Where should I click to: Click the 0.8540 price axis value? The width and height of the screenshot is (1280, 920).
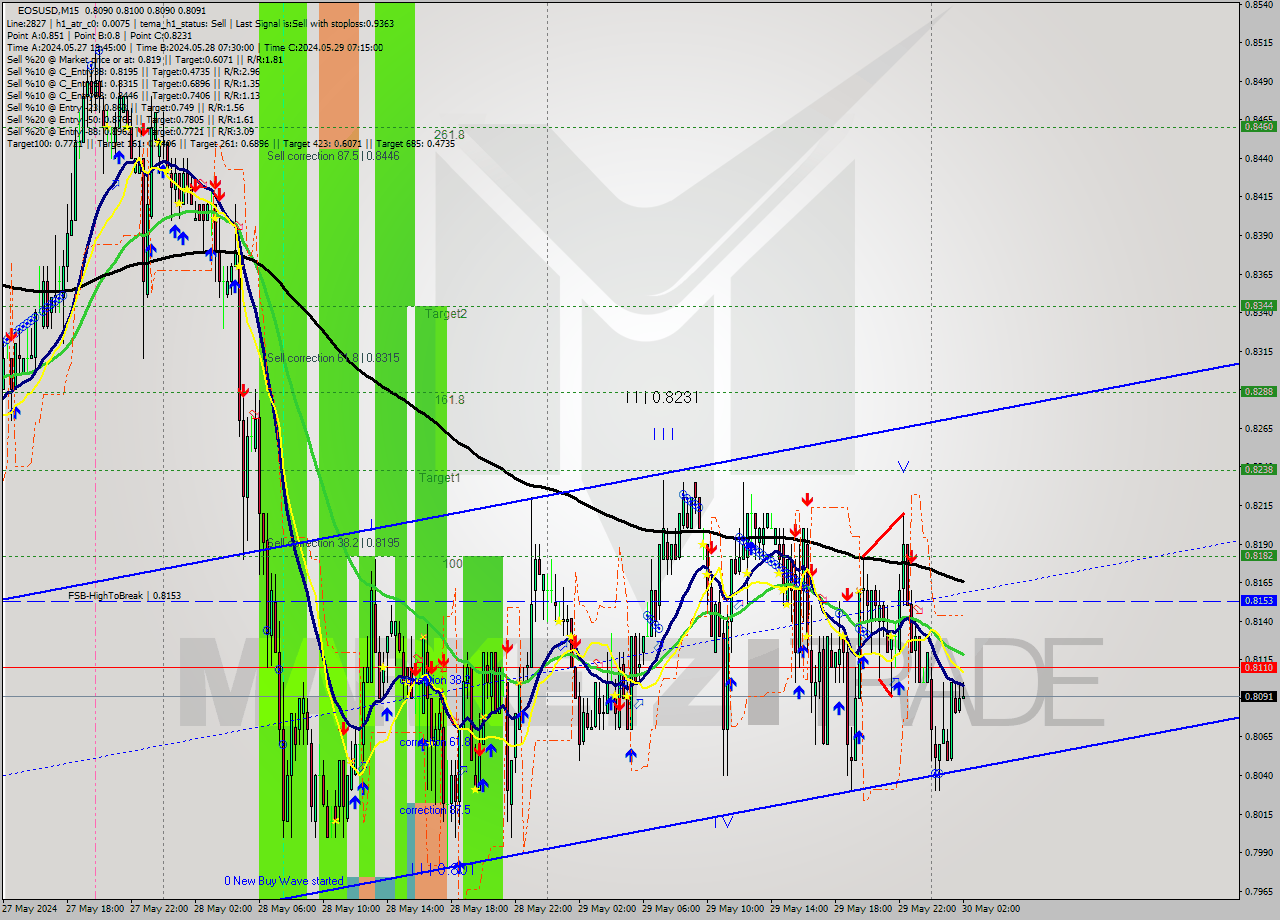1258,5
